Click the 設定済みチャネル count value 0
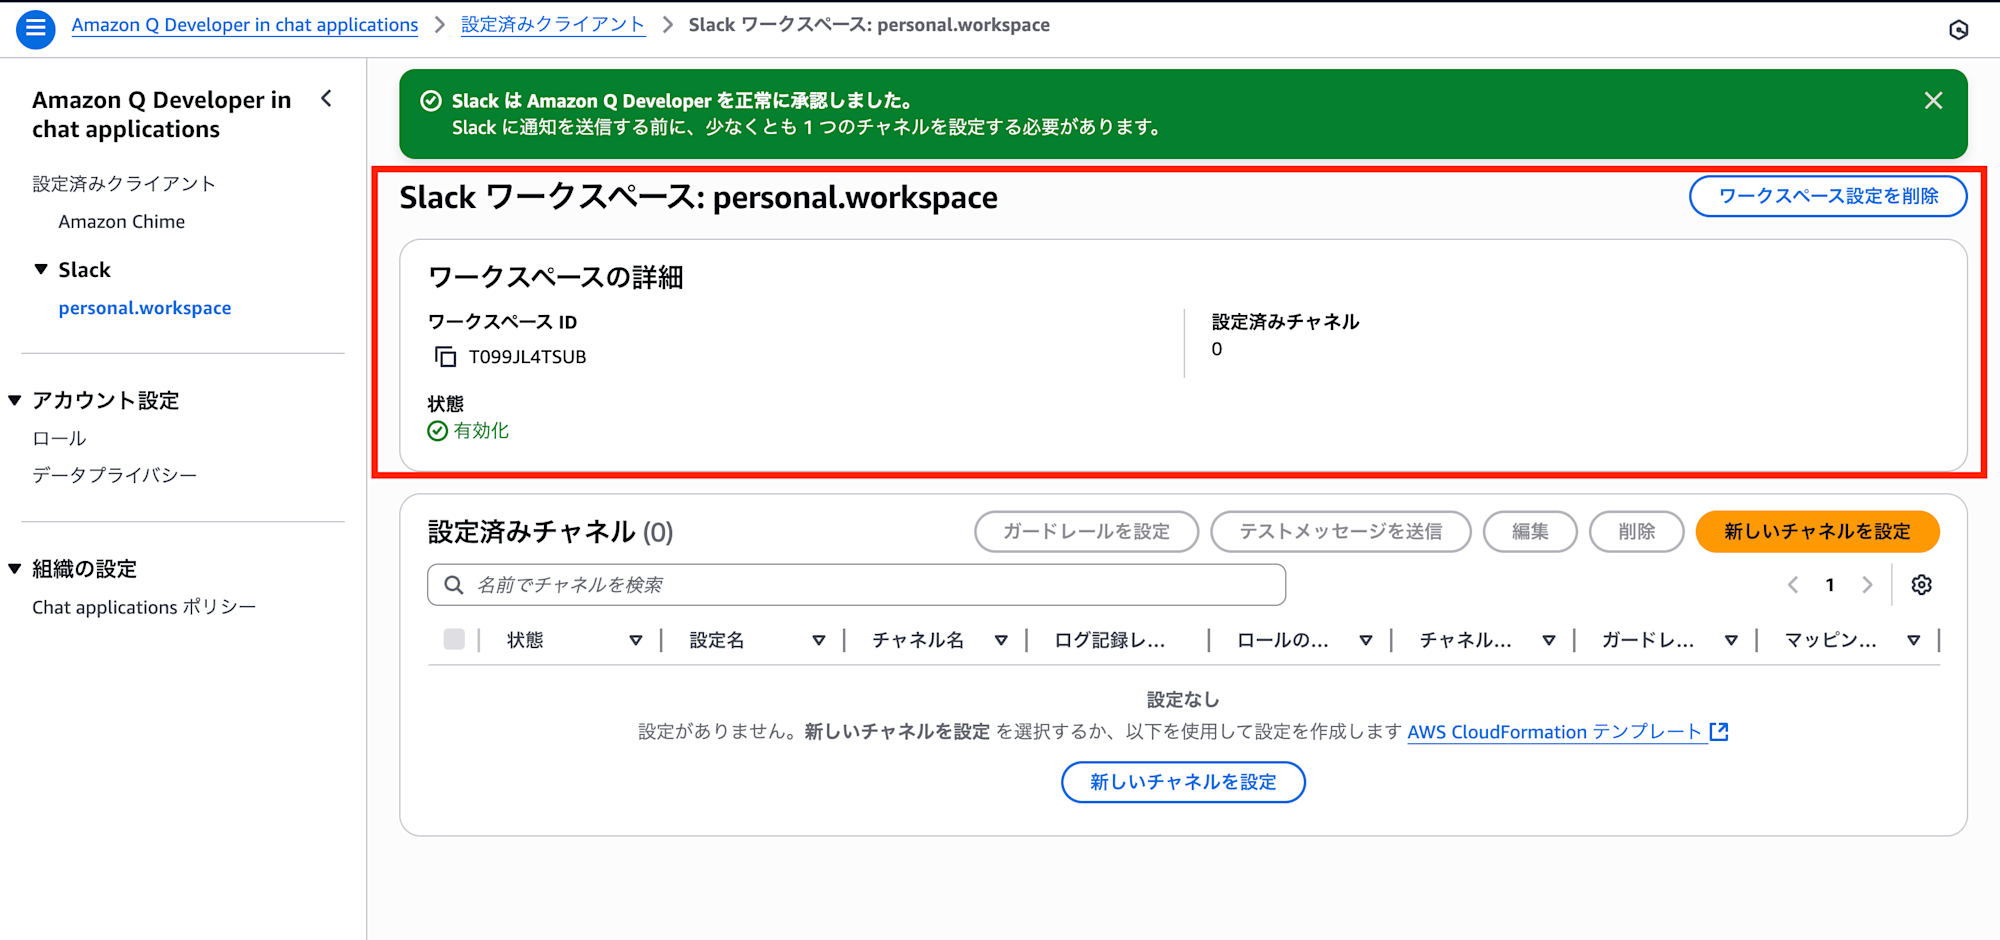This screenshot has height=940, width=2000. (x=1217, y=349)
